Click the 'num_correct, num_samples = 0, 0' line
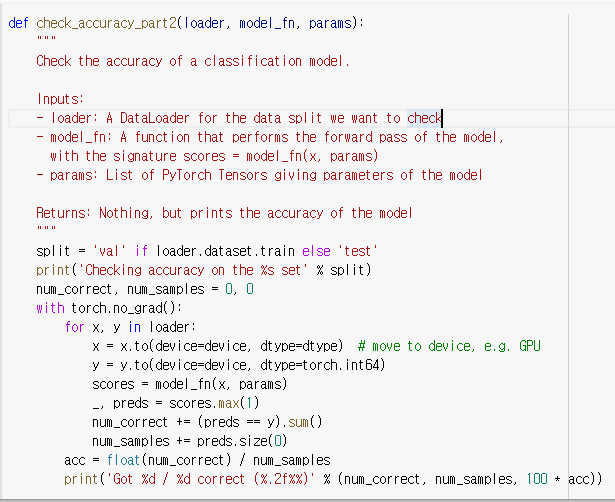 click(x=145, y=289)
